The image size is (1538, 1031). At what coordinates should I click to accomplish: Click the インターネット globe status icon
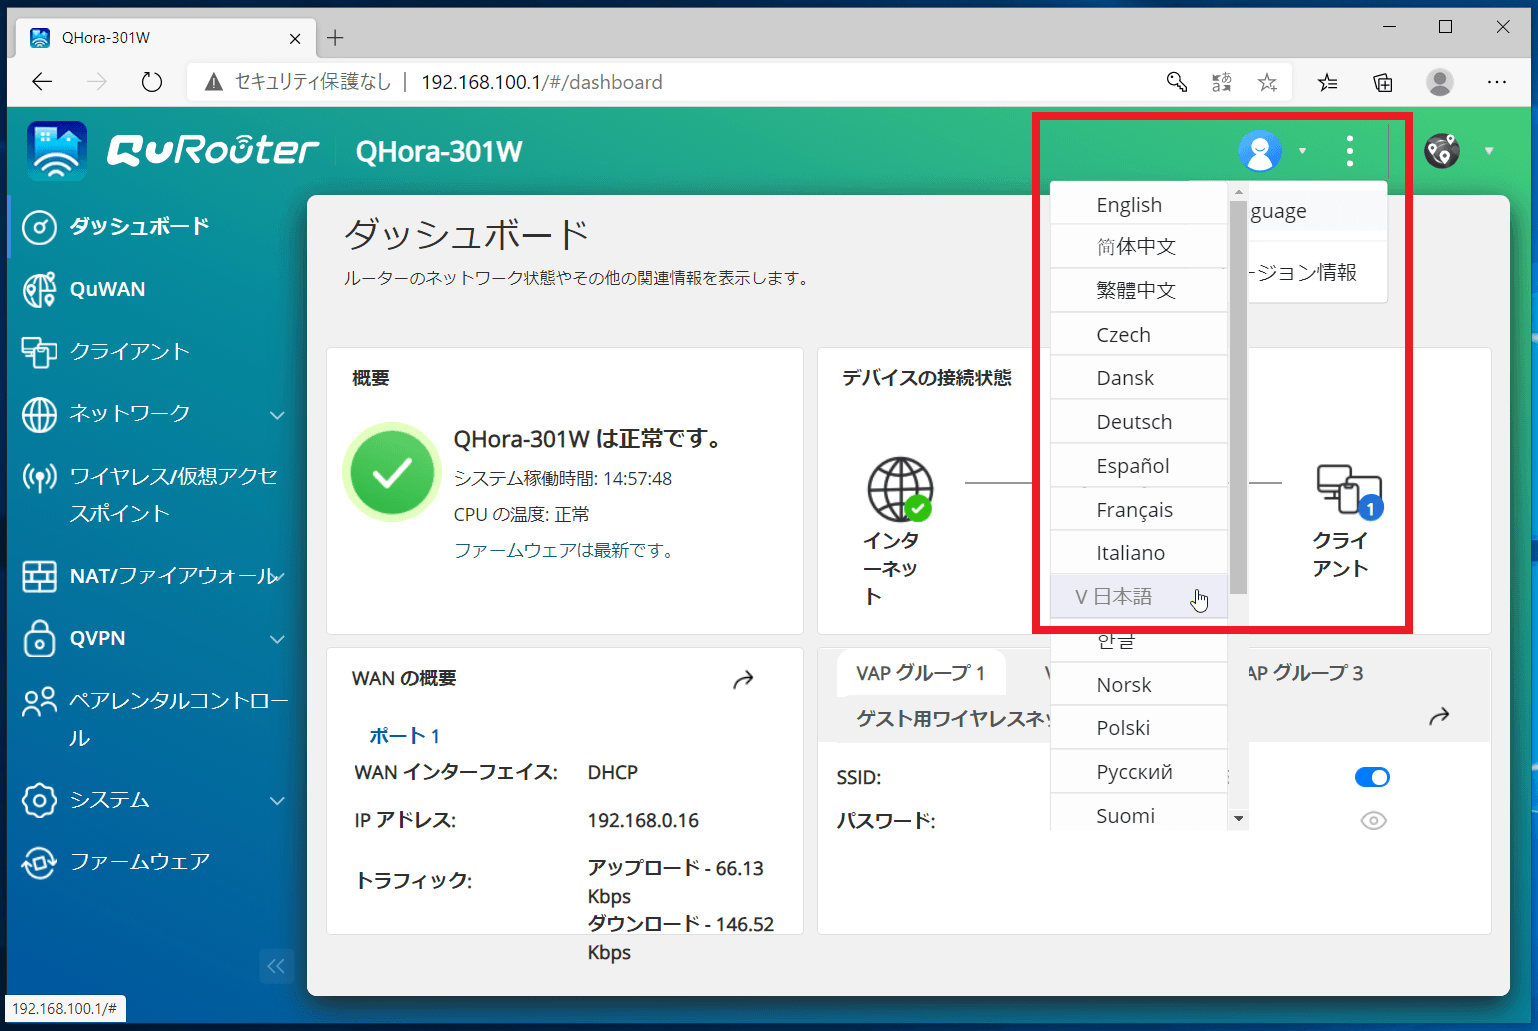(x=900, y=490)
